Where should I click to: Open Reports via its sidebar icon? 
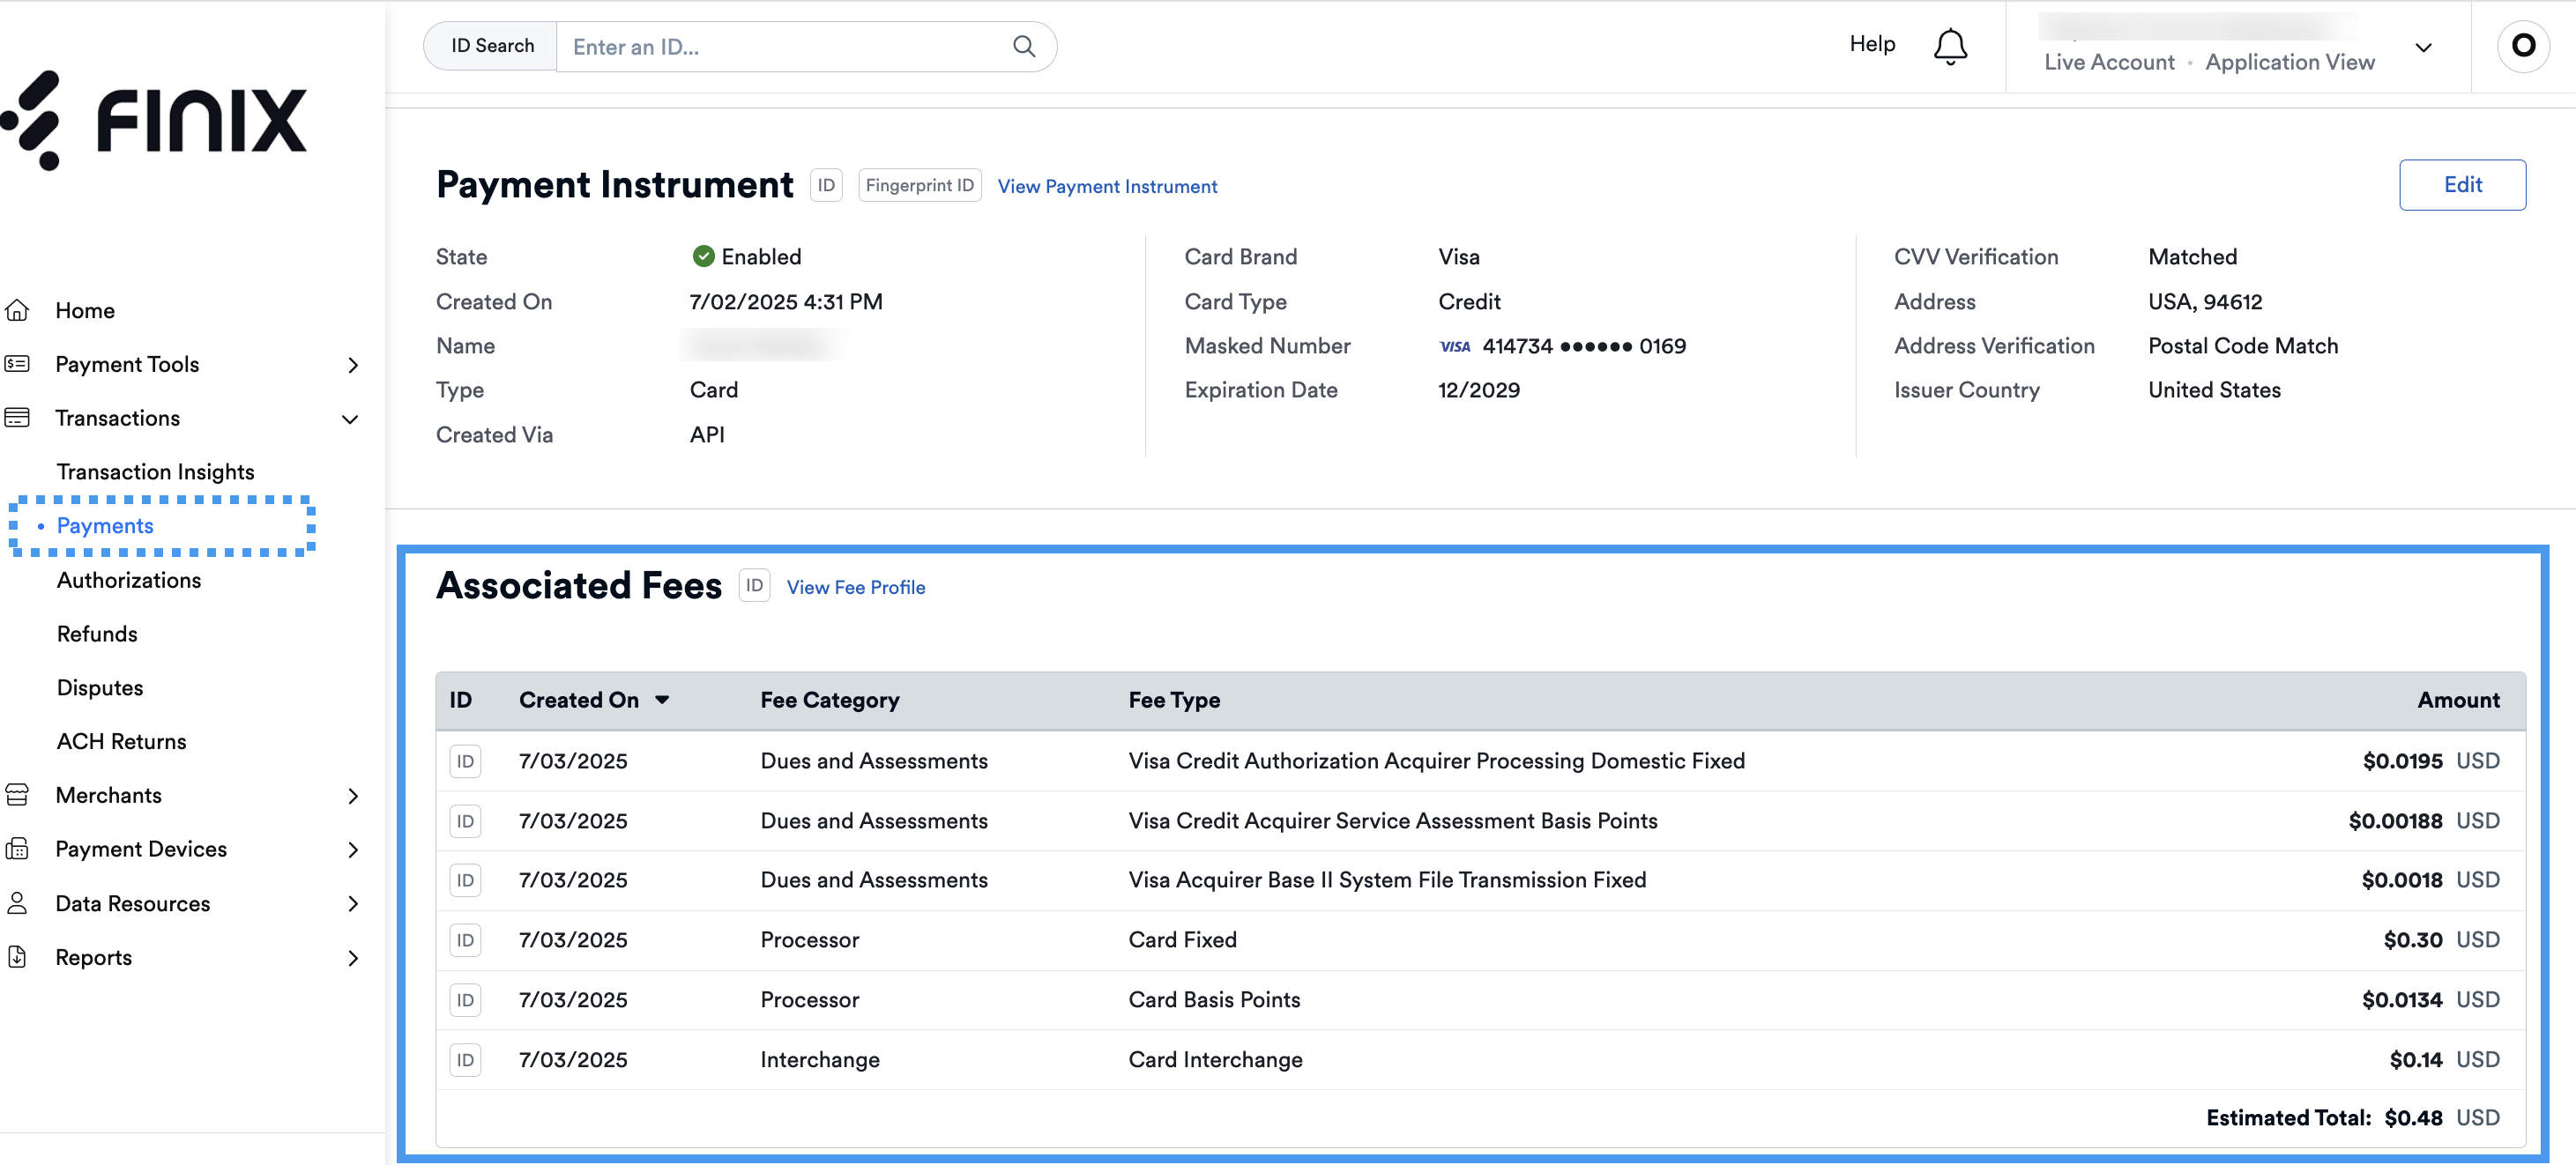18,956
